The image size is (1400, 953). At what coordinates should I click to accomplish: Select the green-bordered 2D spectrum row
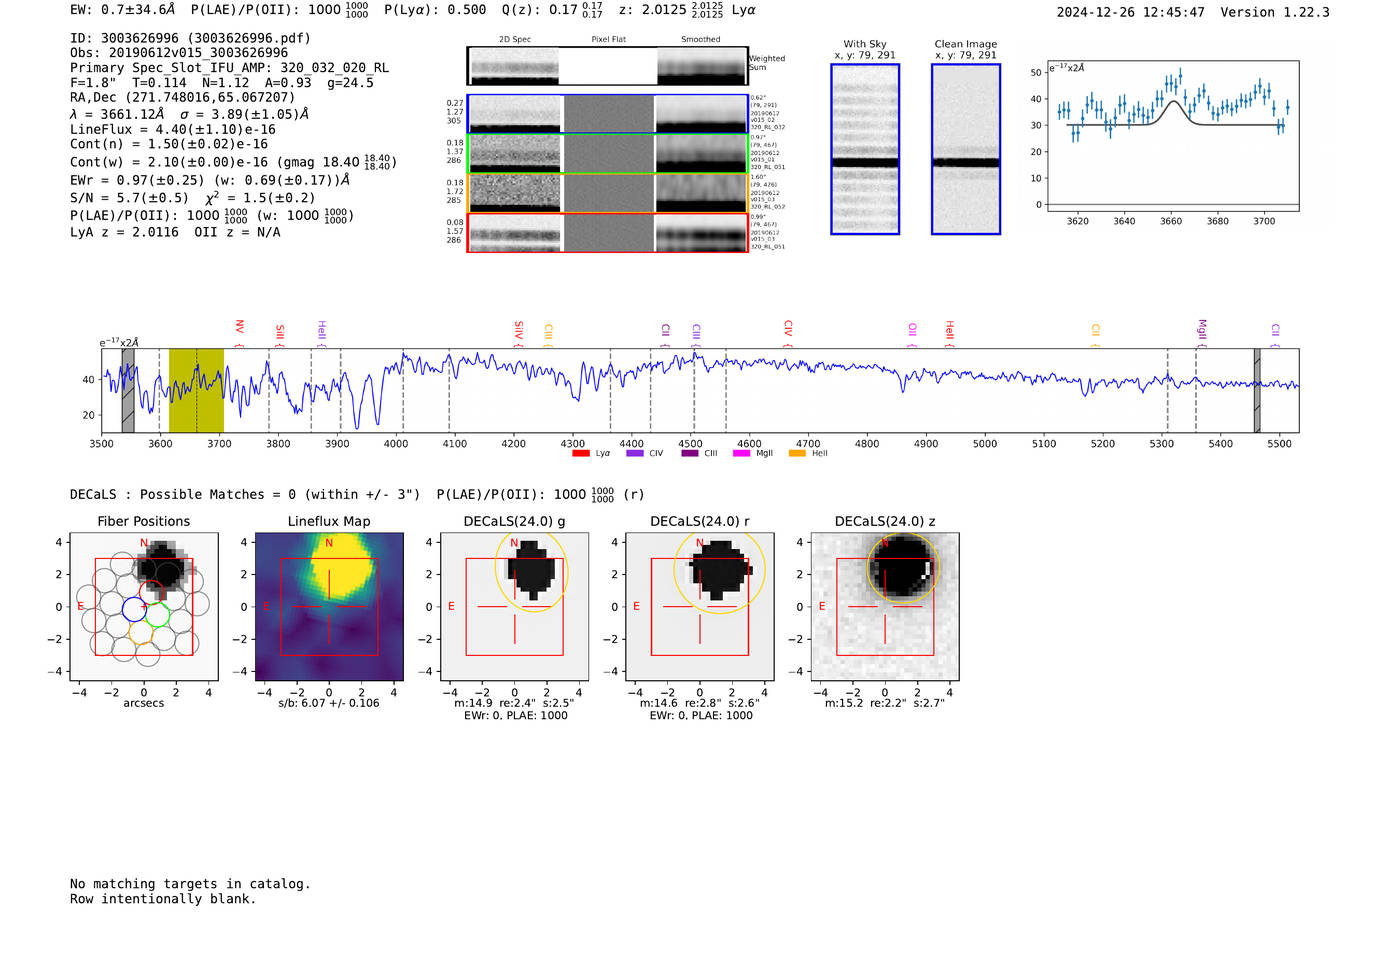tap(608, 154)
